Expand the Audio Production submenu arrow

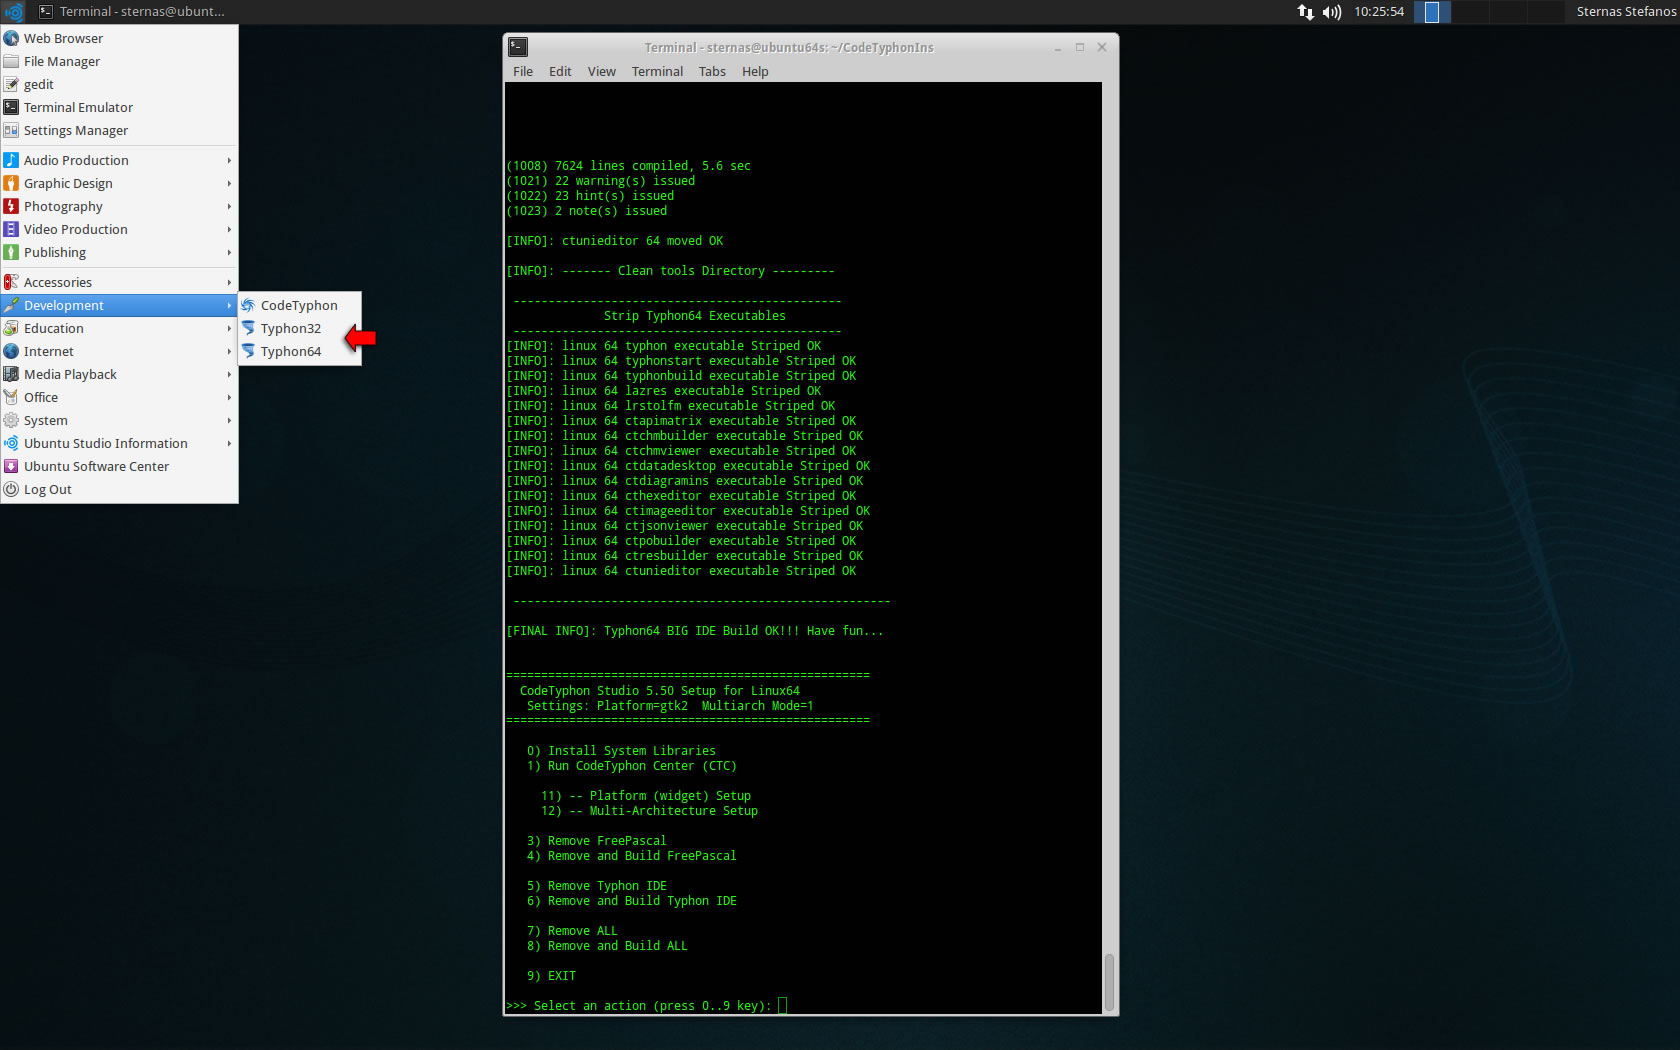(x=229, y=160)
